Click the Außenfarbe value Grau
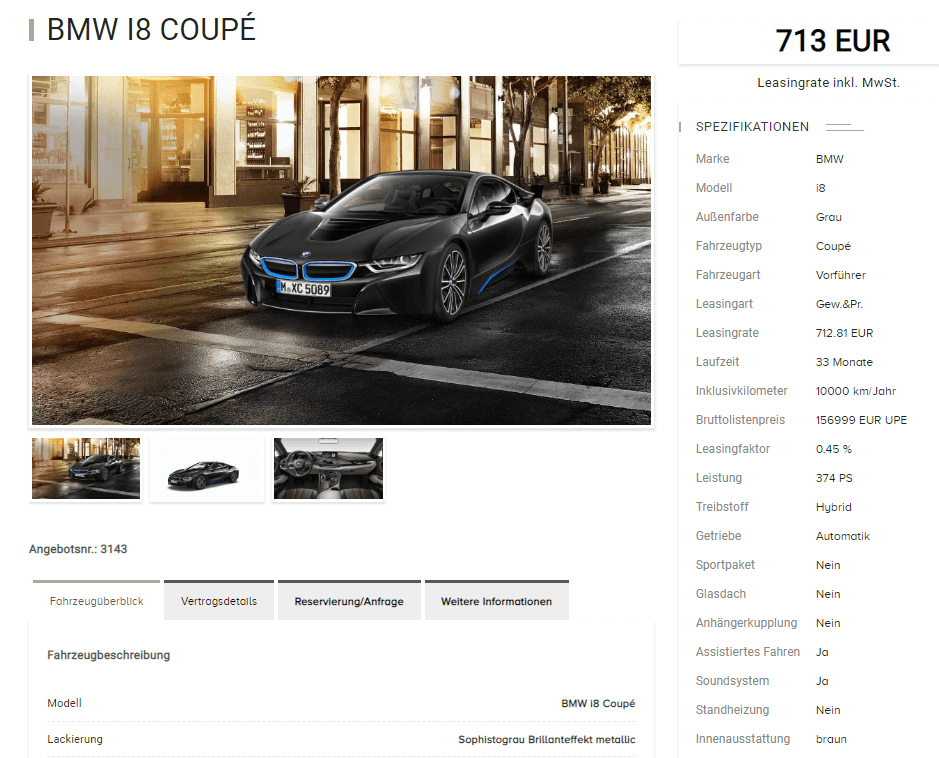Screen dimensions: 939x758 pyautogui.click(x=829, y=217)
